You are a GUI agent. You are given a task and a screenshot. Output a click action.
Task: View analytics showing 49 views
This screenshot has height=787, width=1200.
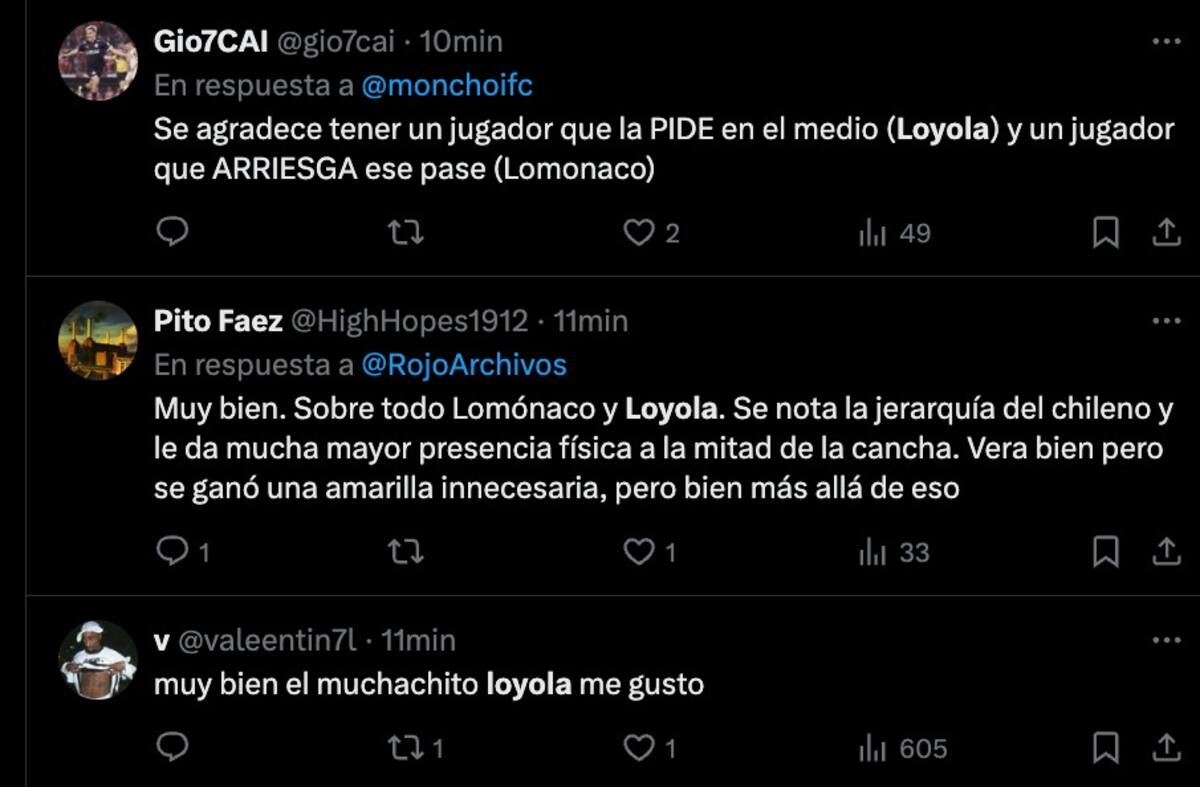point(894,233)
